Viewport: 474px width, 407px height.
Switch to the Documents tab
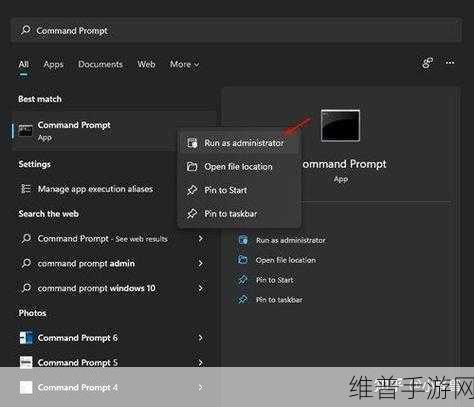pyautogui.click(x=100, y=64)
